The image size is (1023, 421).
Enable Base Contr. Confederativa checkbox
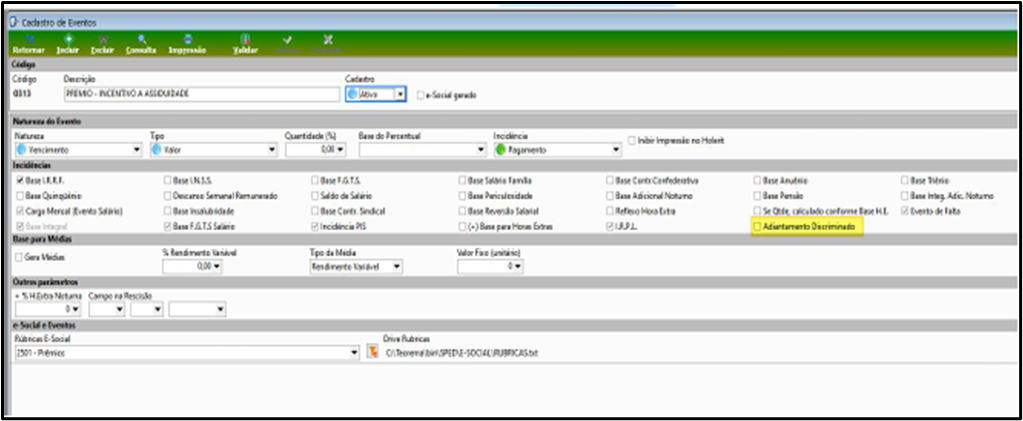[610, 180]
